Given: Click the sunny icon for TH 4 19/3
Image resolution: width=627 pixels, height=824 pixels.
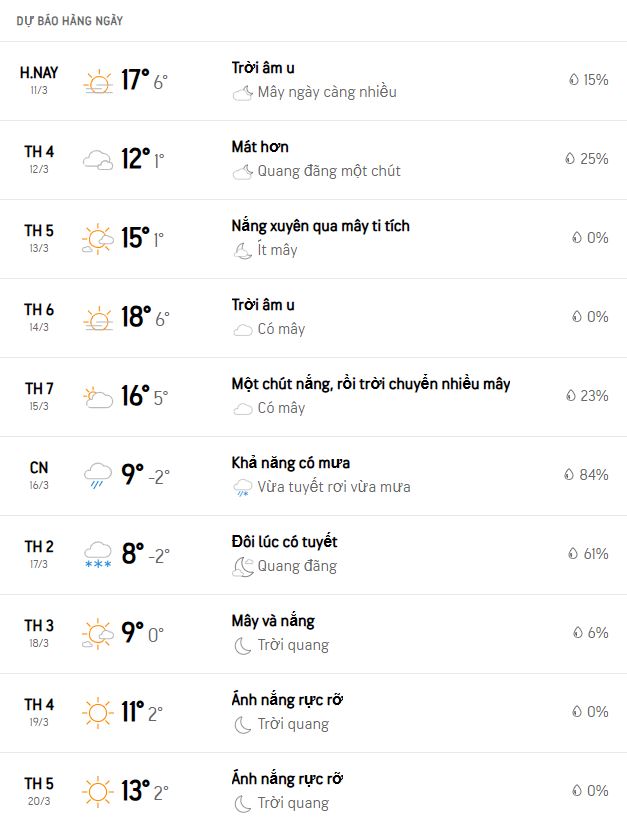Looking at the screenshot, I should pos(98,713).
